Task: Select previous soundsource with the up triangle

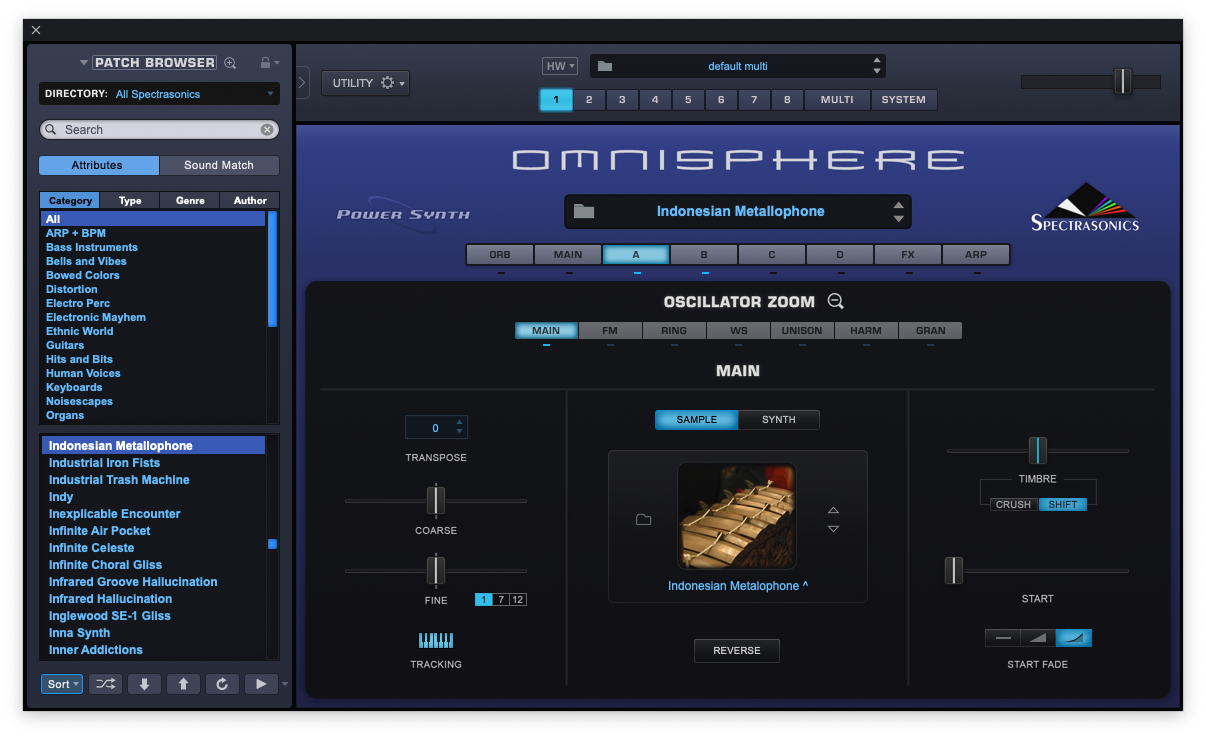Action: (x=833, y=511)
